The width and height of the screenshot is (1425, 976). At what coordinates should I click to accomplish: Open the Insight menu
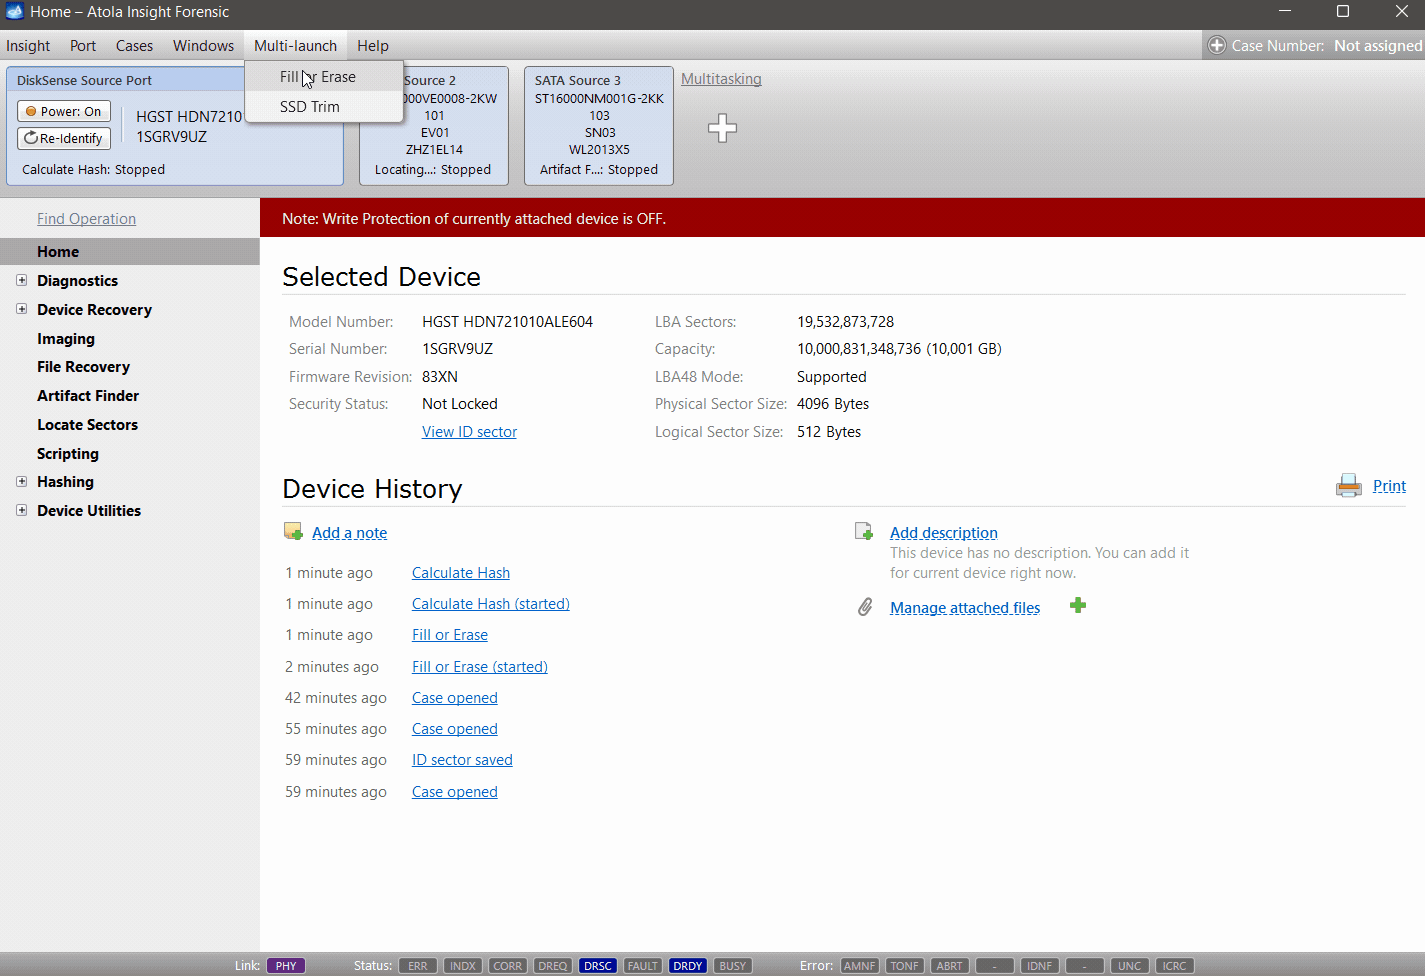(28, 46)
